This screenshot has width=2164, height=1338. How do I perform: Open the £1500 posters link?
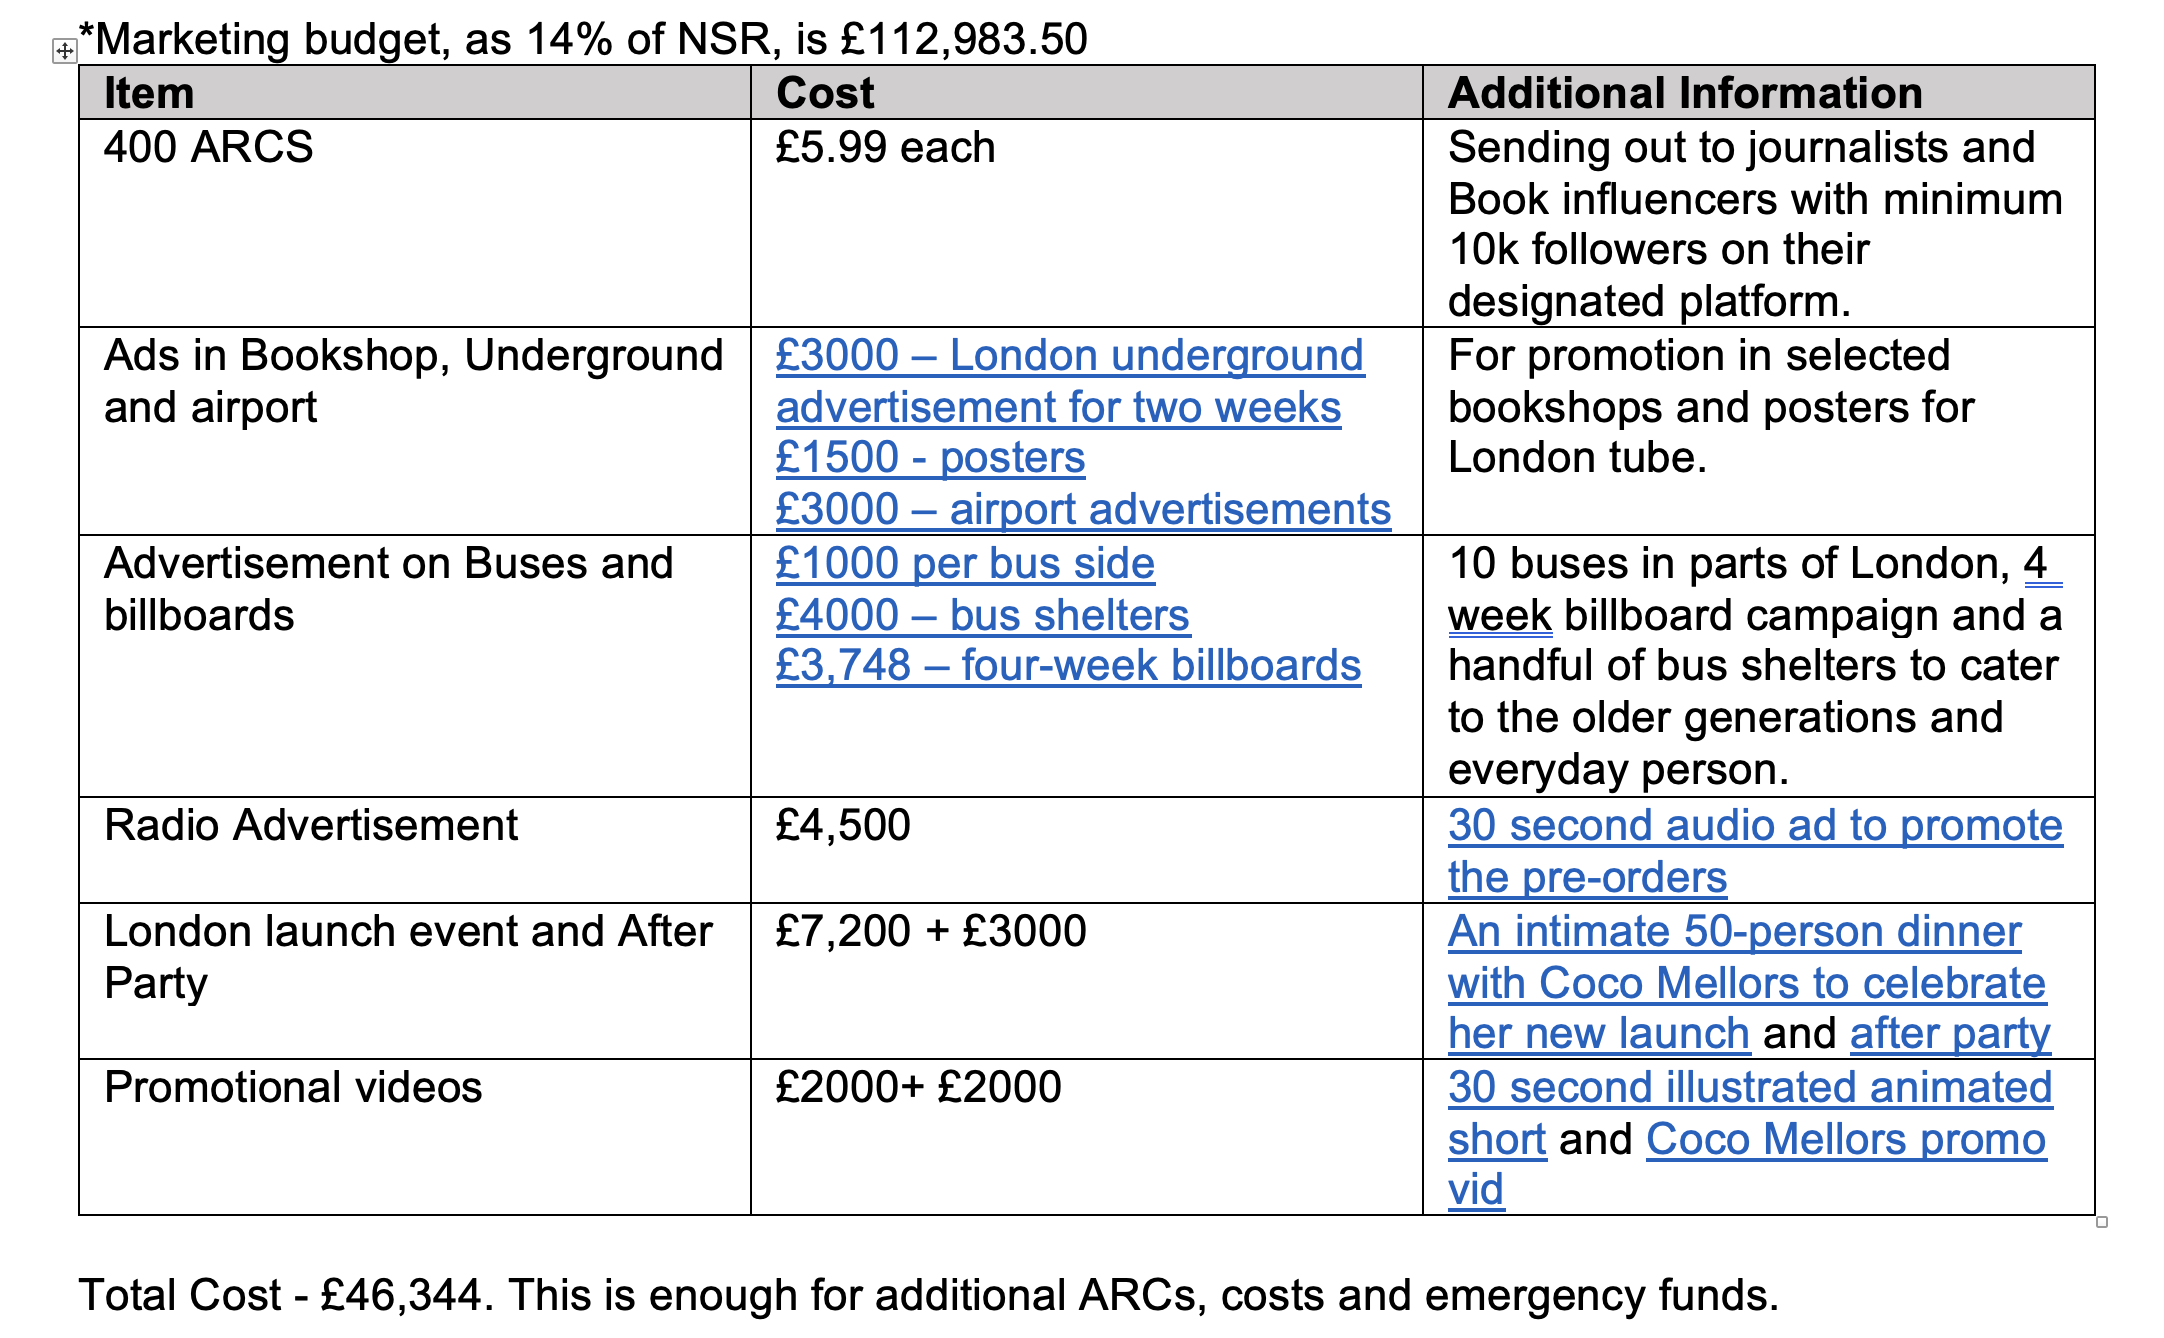(930, 458)
